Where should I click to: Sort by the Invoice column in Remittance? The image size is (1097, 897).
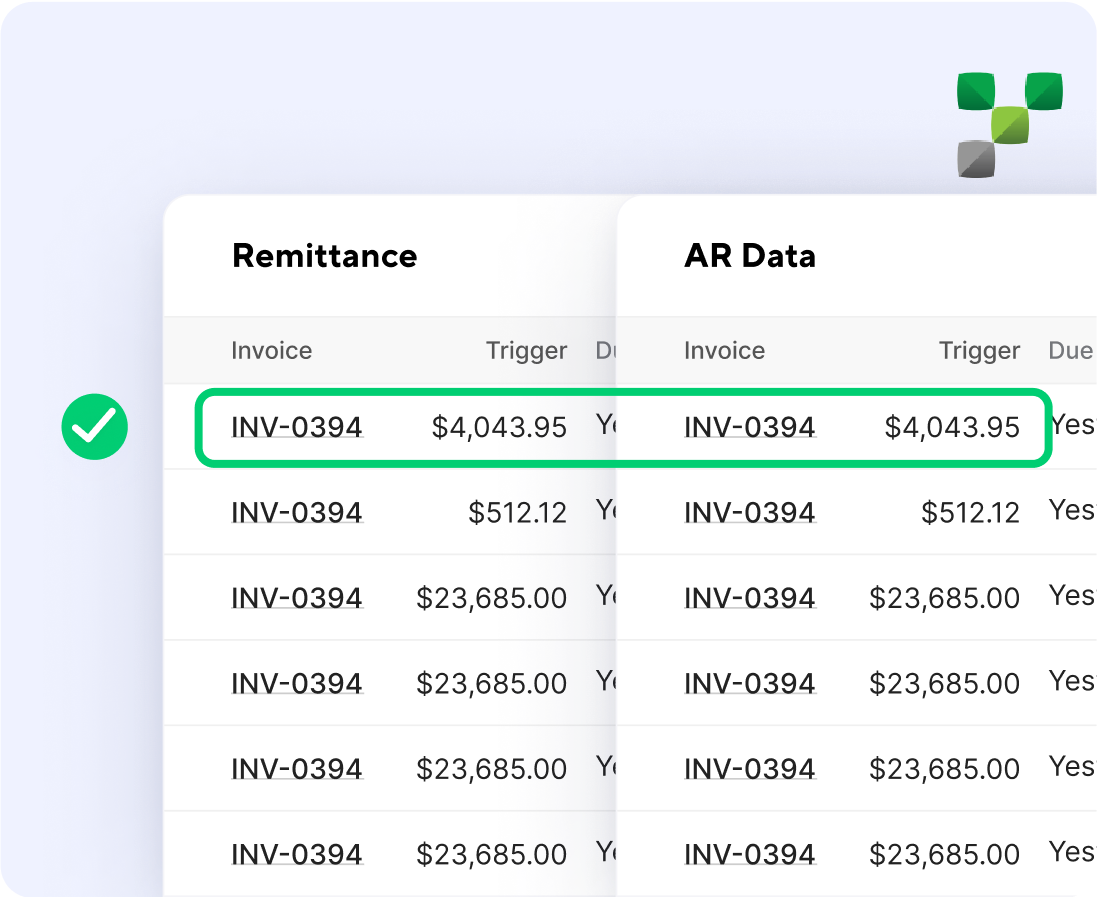point(271,351)
